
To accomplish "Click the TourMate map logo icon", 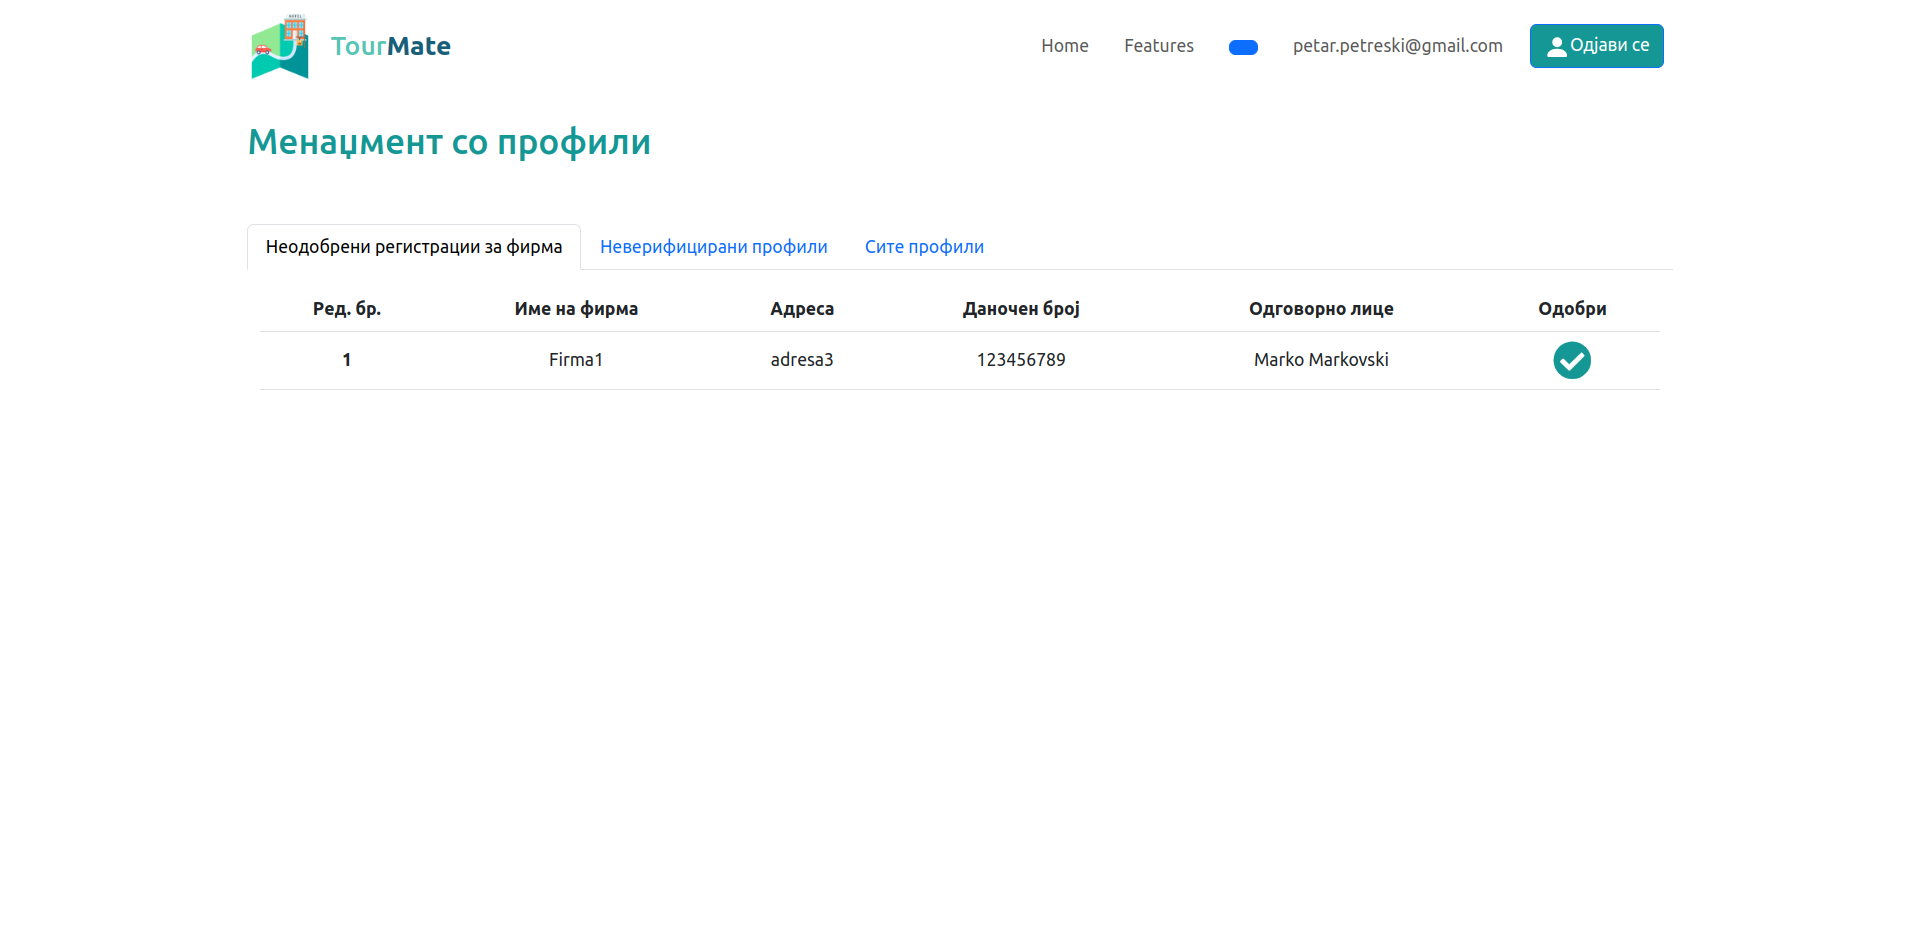I will 280,47.
